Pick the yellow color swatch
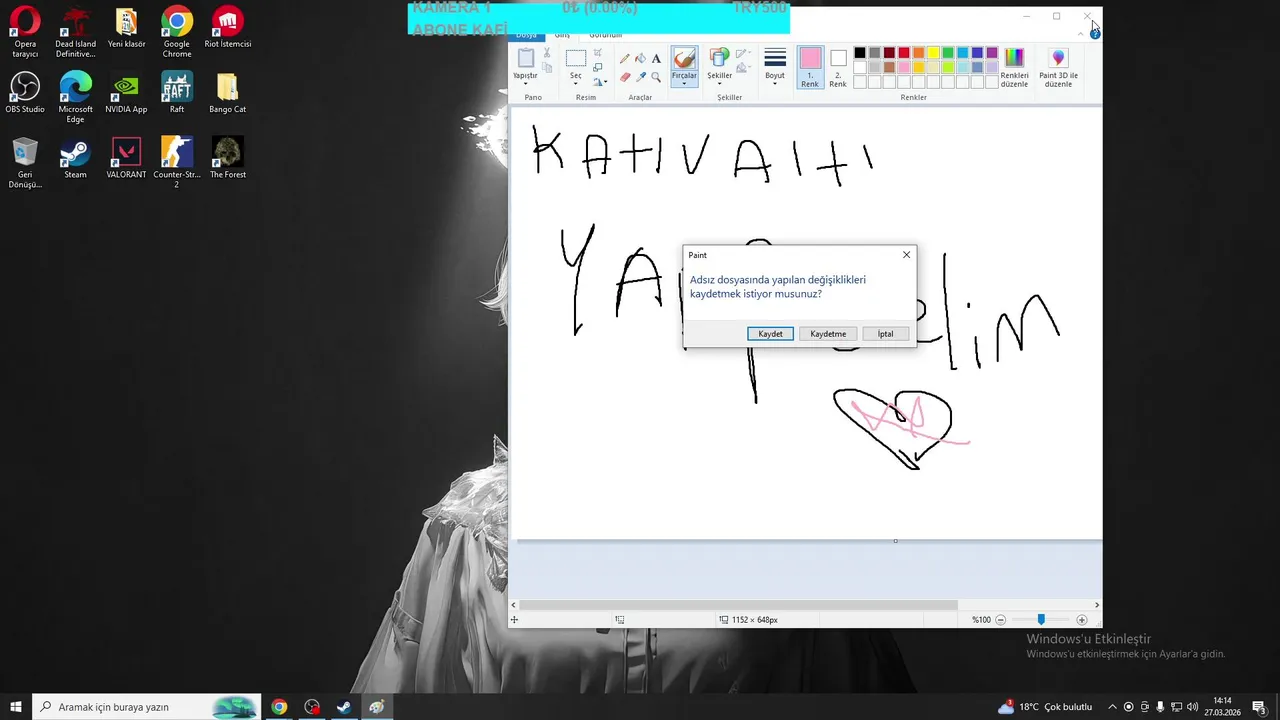Viewport: 1280px width, 720px height. pyautogui.click(x=933, y=53)
